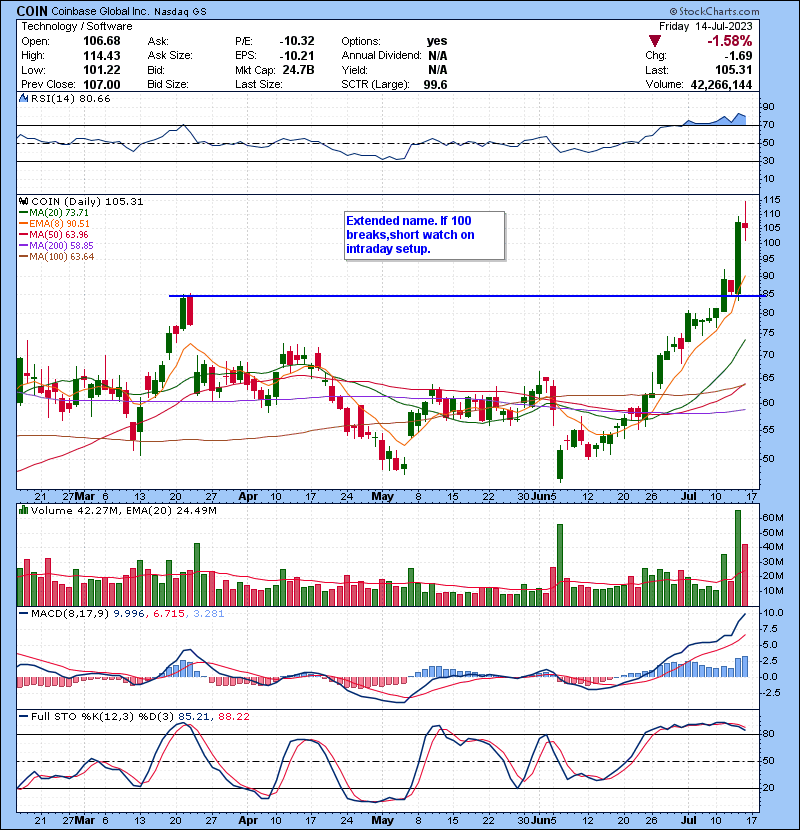The image size is (800, 830).
Task: Select the Low value 101.22
Action: coord(102,70)
